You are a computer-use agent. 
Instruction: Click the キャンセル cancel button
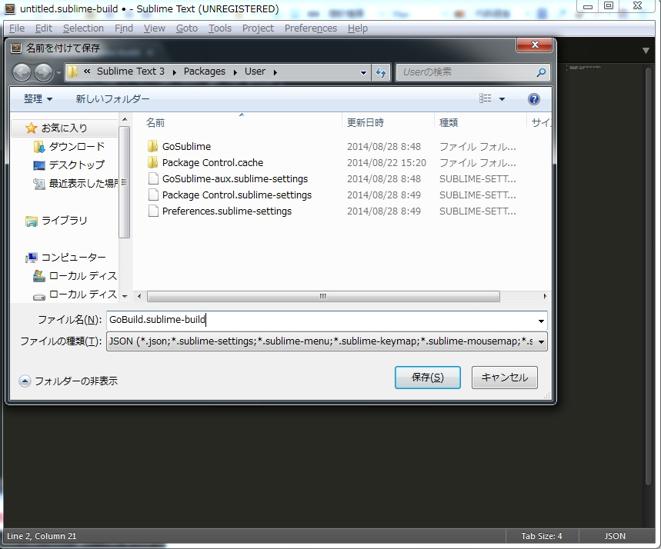click(504, 377)
